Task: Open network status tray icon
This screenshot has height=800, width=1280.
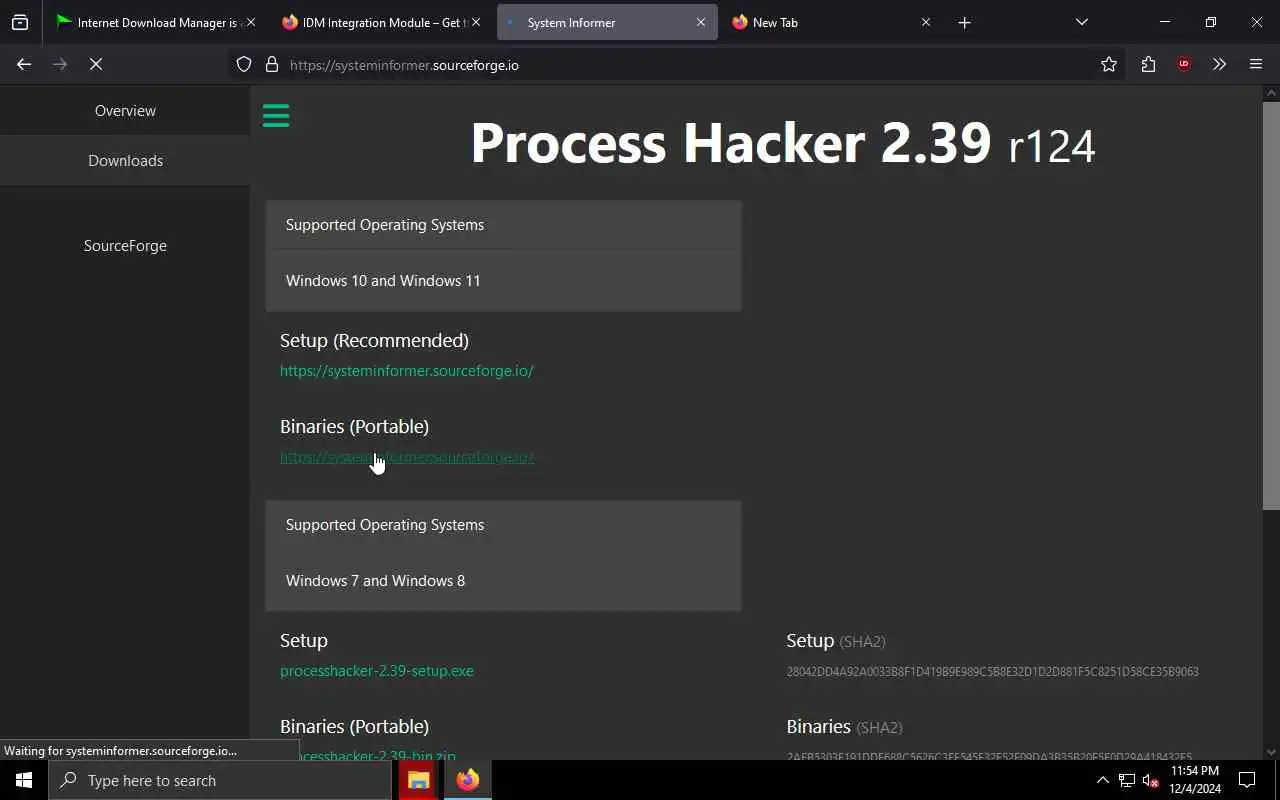Action: (1127, 780)
